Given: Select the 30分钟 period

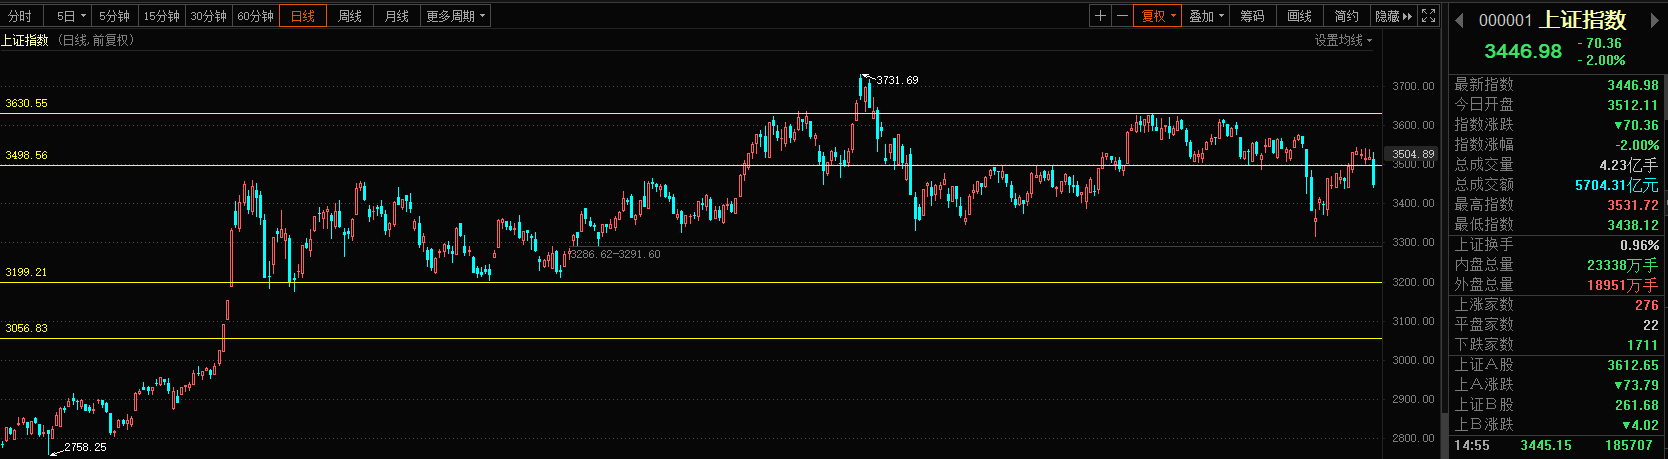Looking at the screenshot, I should pyautogui.click(x=208, y=16).
